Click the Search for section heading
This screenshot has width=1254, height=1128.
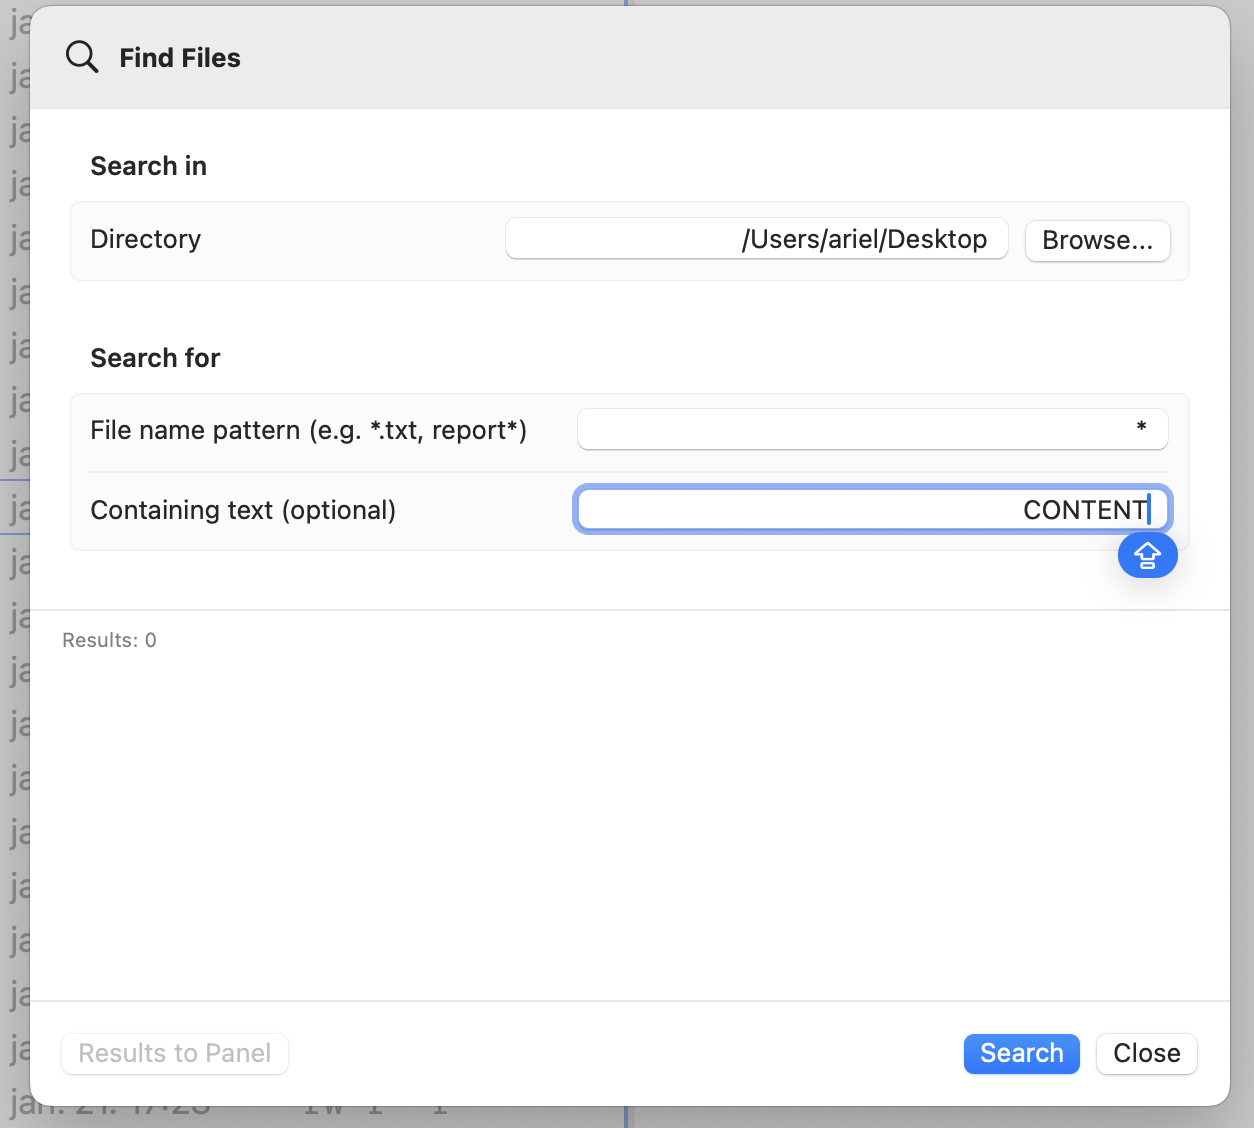point(155,358)
